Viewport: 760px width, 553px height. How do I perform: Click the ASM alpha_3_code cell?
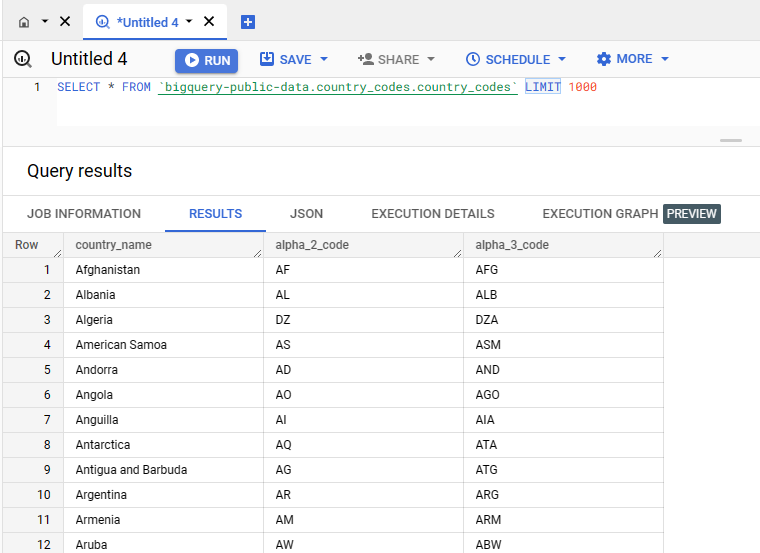tap(564, 345)
